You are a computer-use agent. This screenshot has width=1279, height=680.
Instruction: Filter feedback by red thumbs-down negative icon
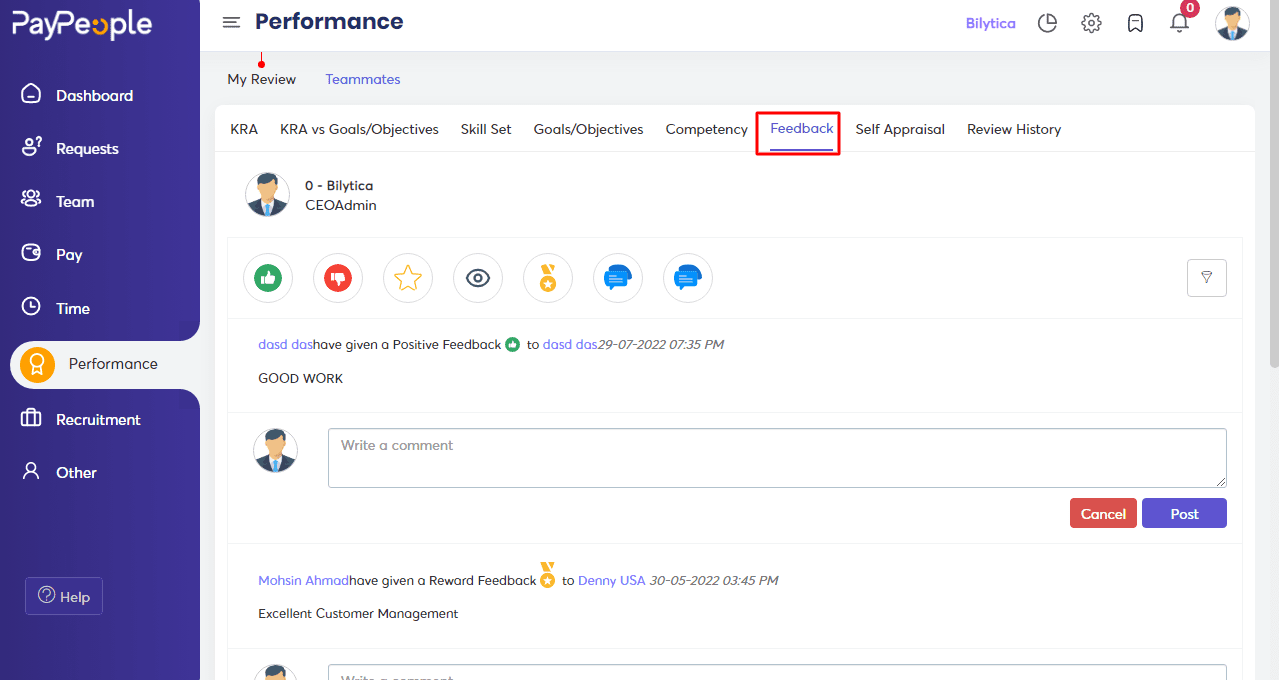click(x=338, y=278)
